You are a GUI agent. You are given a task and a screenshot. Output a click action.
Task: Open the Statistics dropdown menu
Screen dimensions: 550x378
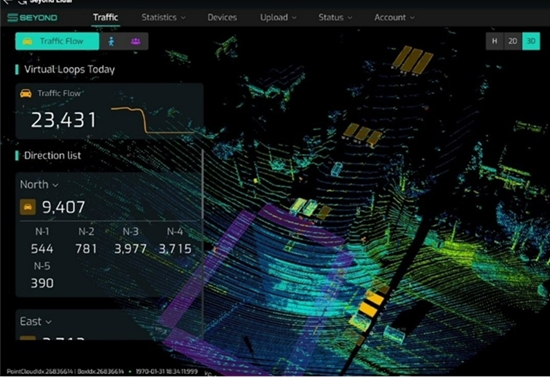[163, 18]
